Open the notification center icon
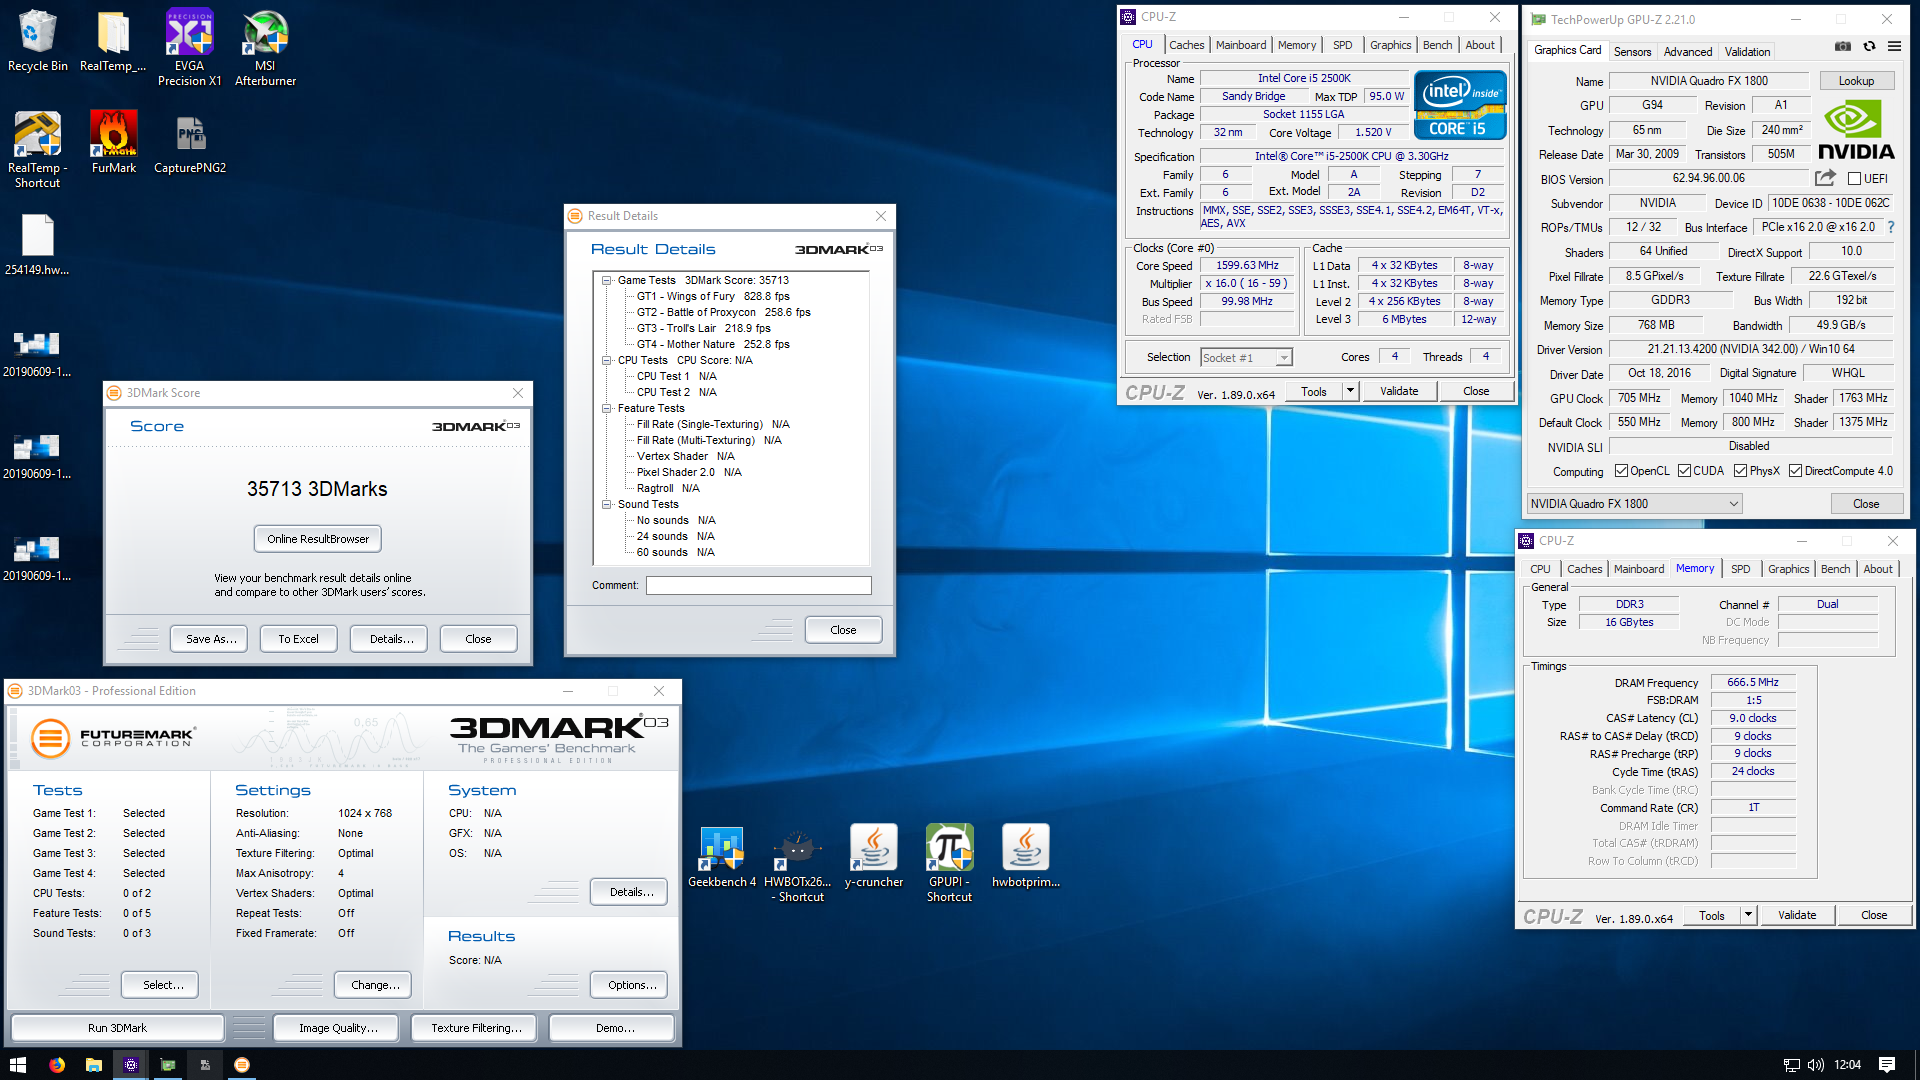Viewport: 1920px width, 1080px height. click(x=1887, y=1065)
